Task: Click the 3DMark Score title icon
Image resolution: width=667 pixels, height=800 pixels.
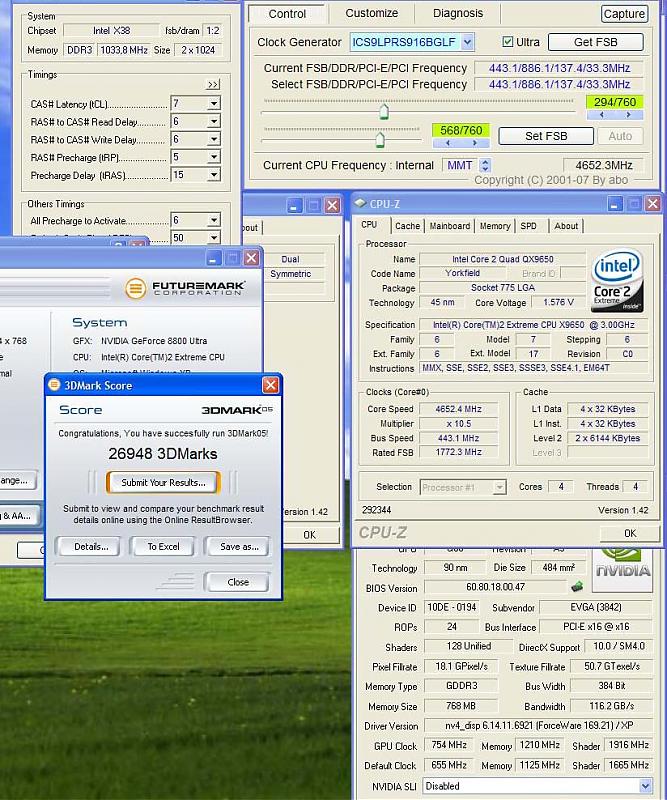Action: pos(54,385)
